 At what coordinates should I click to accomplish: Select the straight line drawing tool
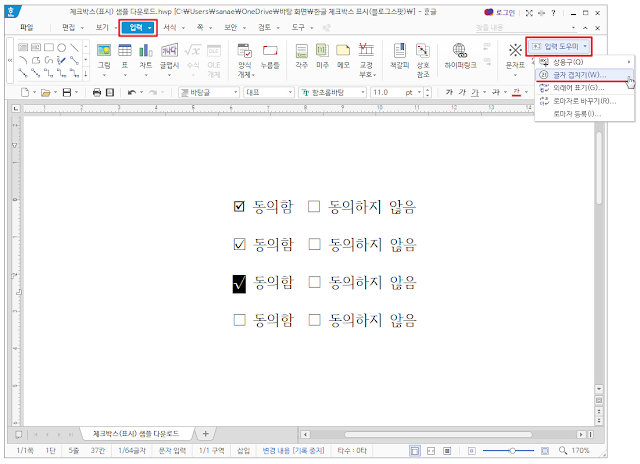click(74, 47)
